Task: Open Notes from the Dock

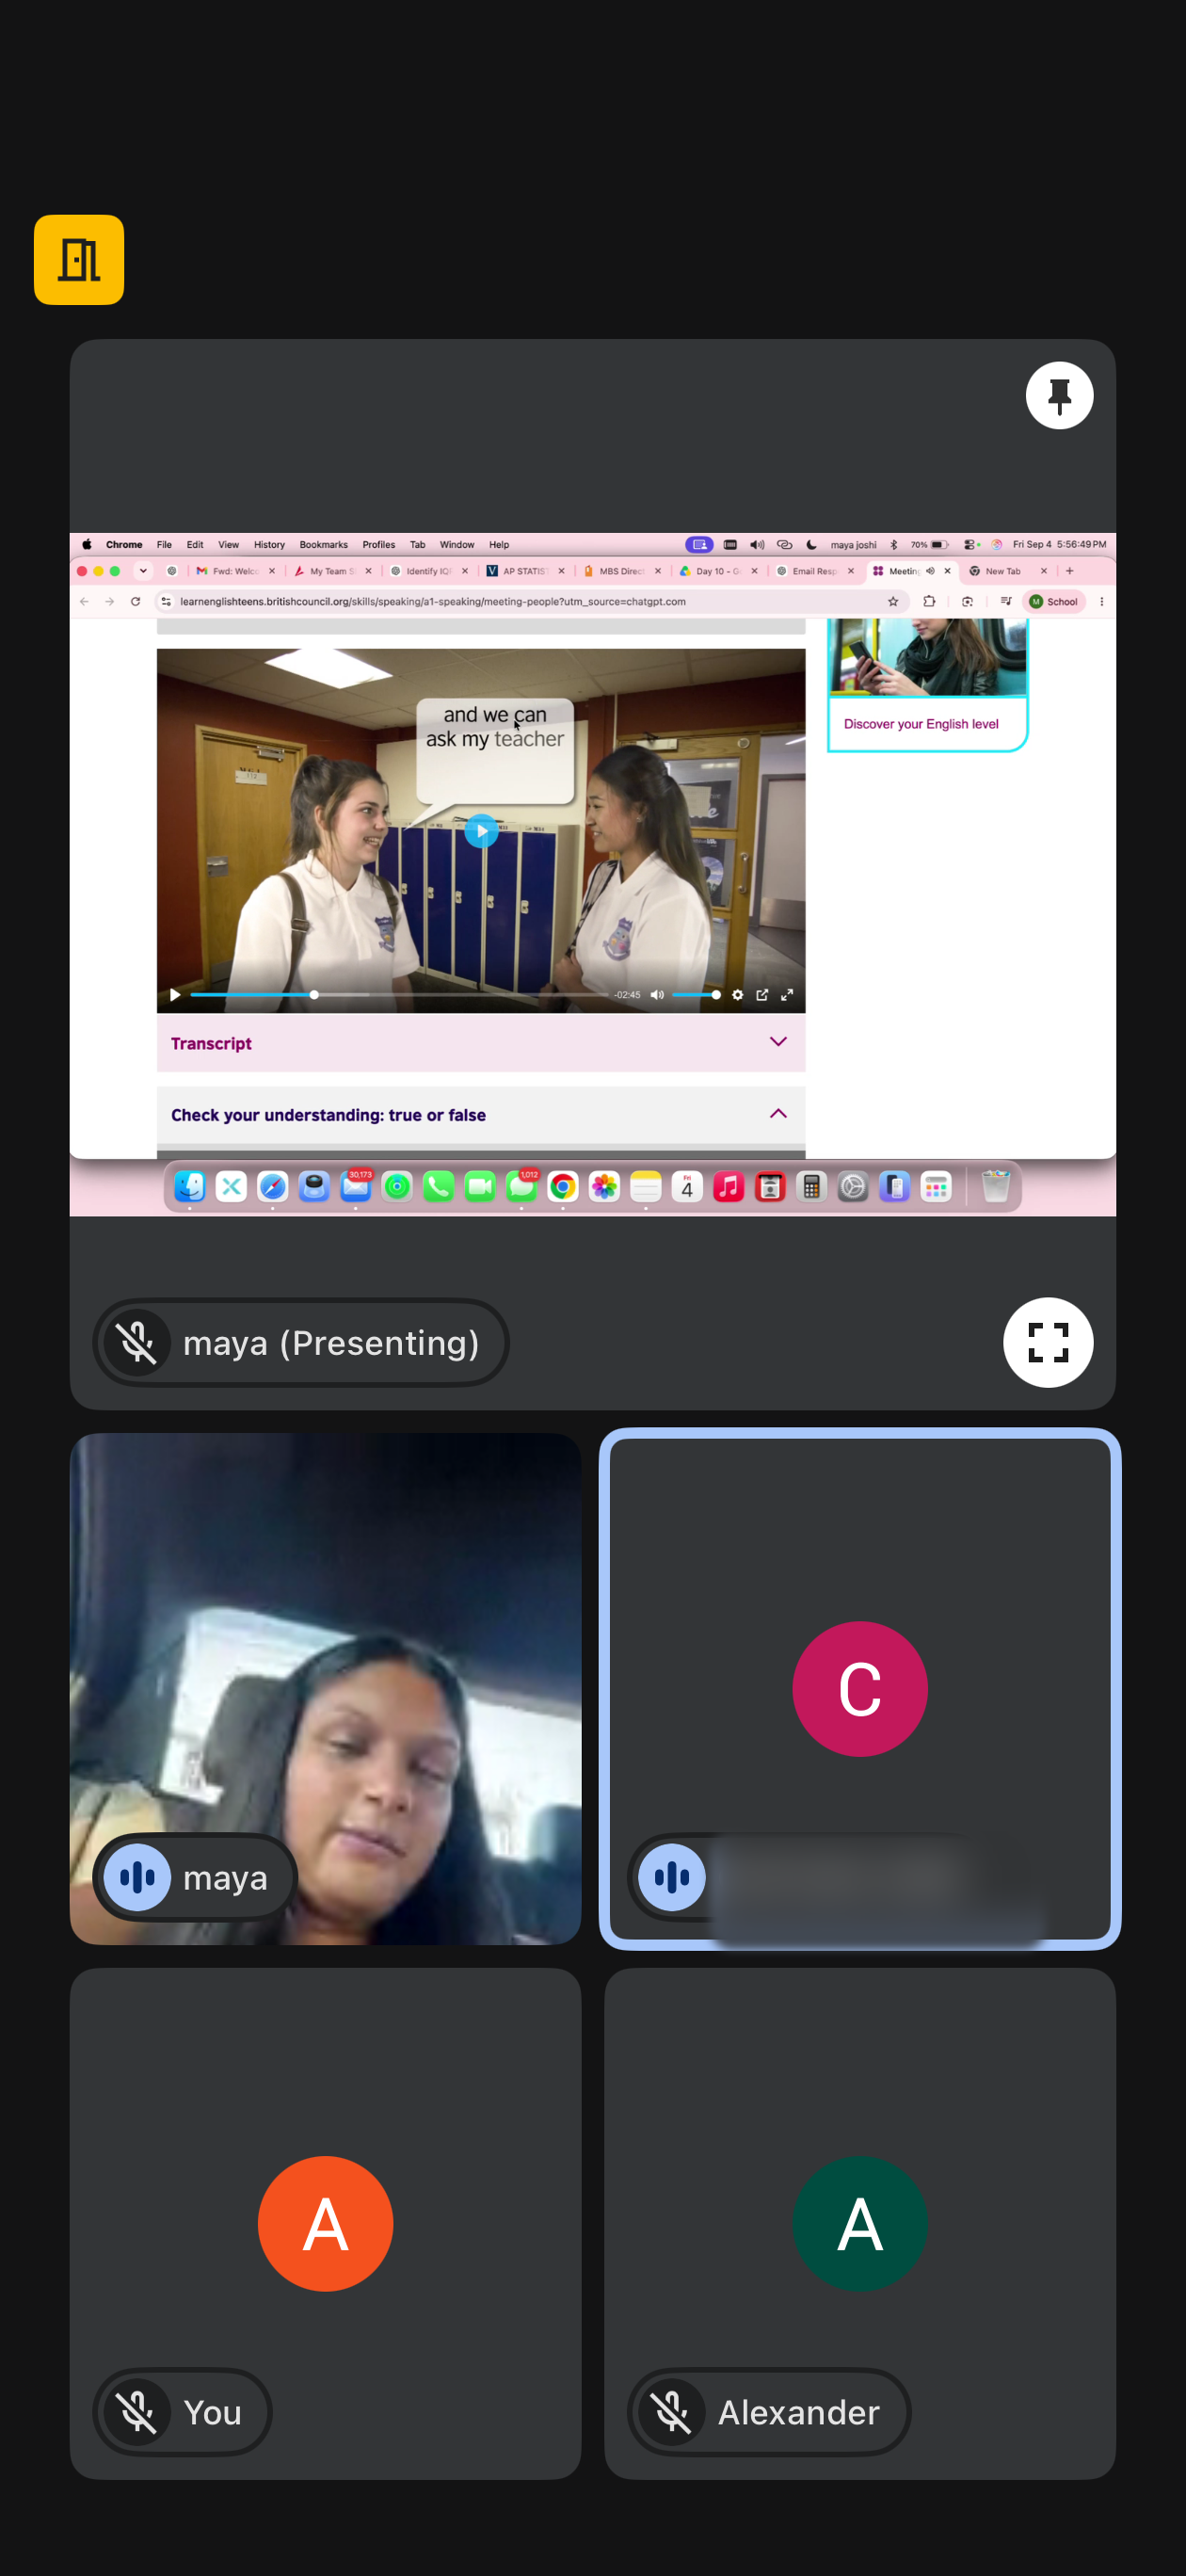Action: pos(645,1187)
